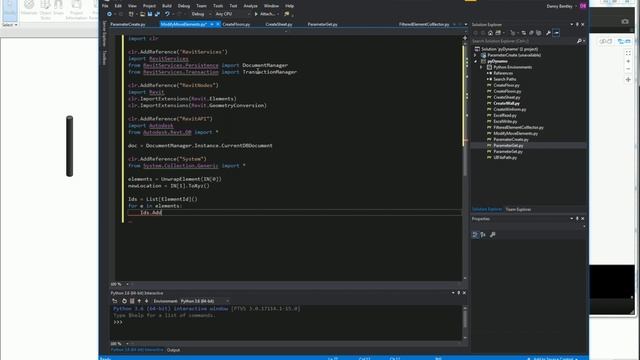This screenshot has width=640, height=360.
Task: Switch to the Output tab
Action: coord(173,350)
